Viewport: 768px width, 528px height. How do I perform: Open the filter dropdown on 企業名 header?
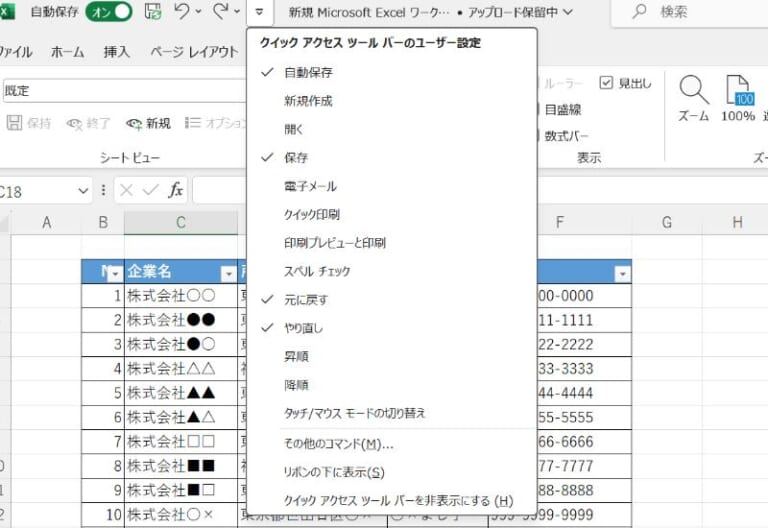[228, 274]
